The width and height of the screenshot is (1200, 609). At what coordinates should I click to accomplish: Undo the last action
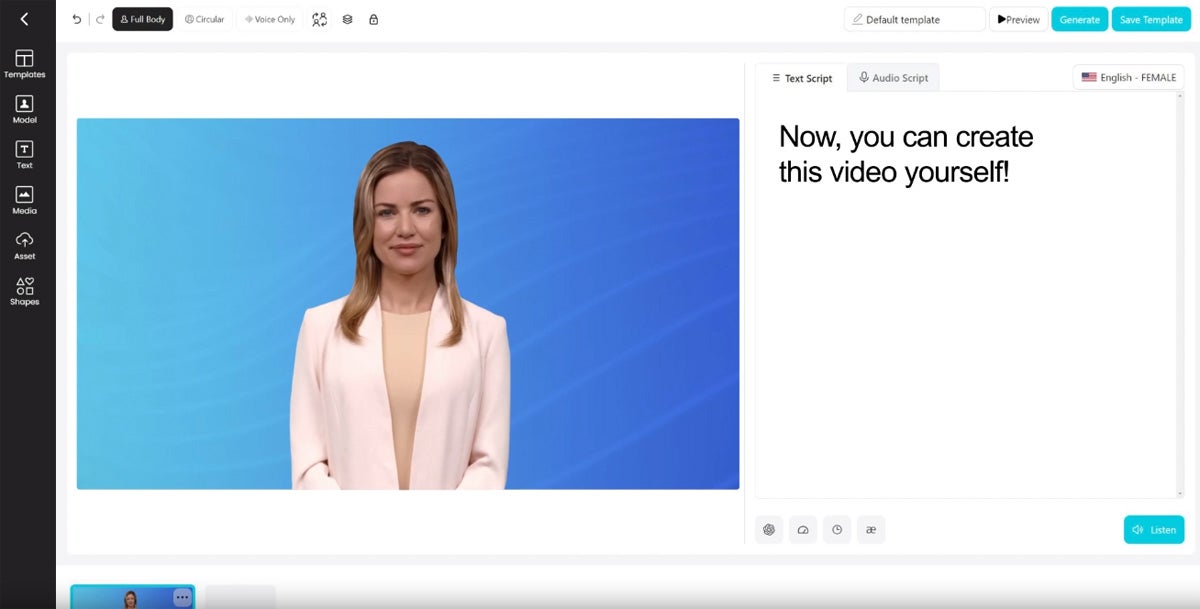pos(77,19)
